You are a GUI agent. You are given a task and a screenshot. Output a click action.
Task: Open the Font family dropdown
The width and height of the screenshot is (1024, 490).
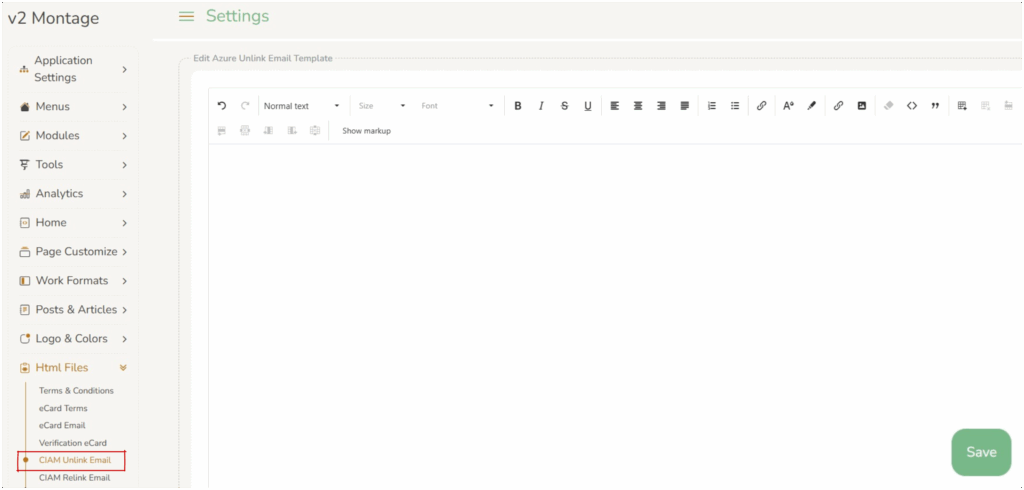pos(457,106)
